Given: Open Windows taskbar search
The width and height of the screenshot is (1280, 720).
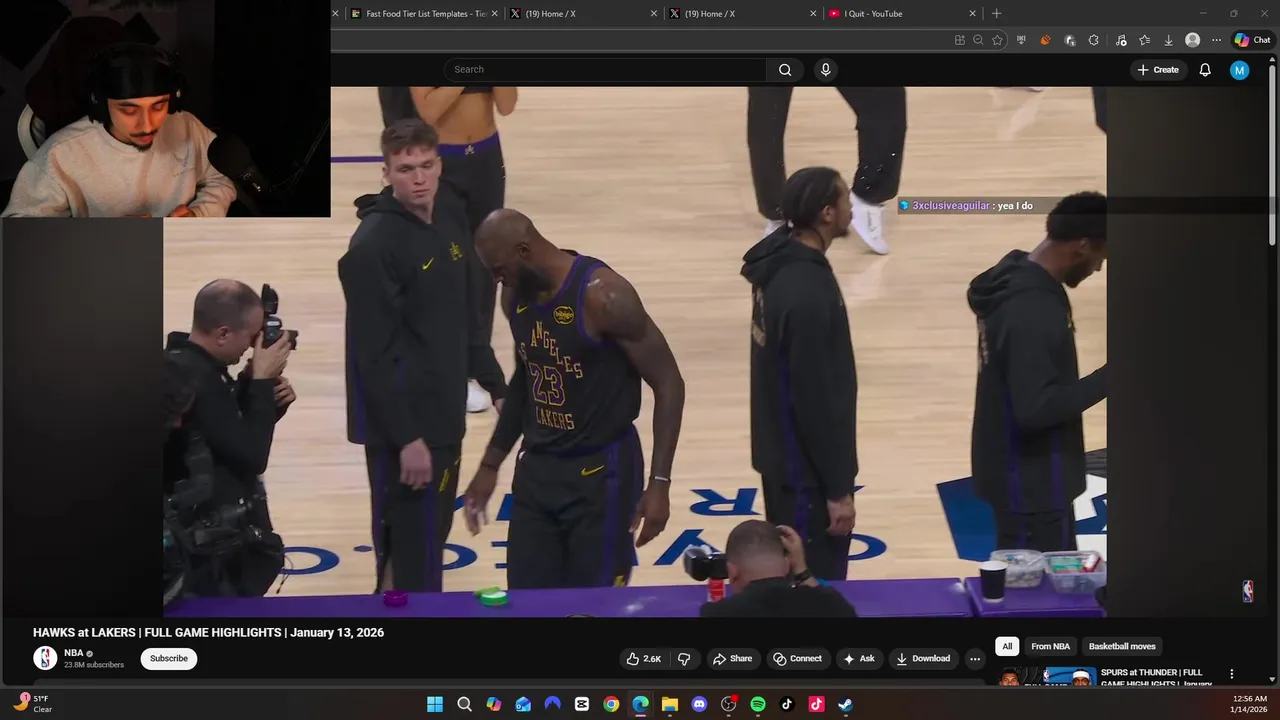Looking at the screenshot, I should (x=464, y=704).
